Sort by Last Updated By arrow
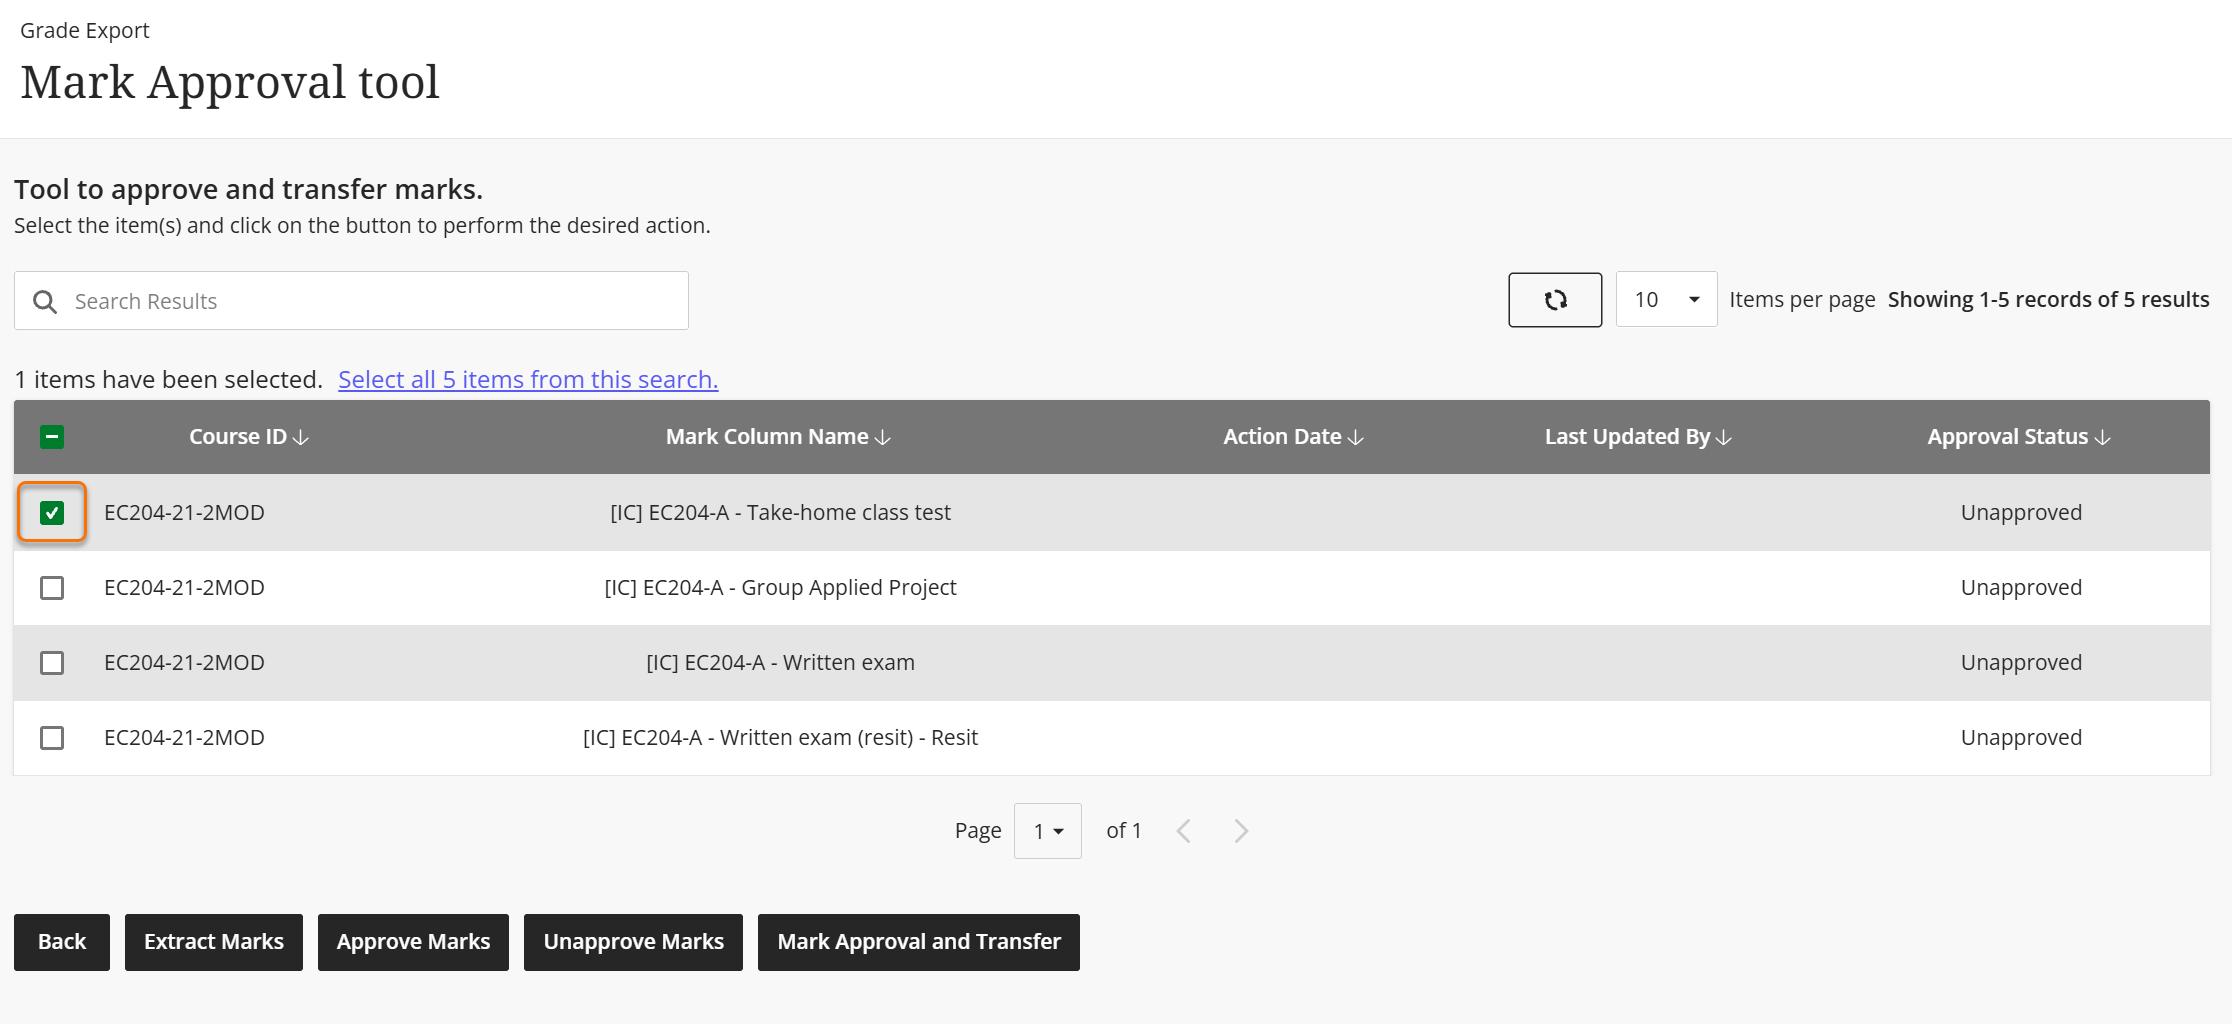This screenshot has width=2232, height=1024. point(1724,438)
